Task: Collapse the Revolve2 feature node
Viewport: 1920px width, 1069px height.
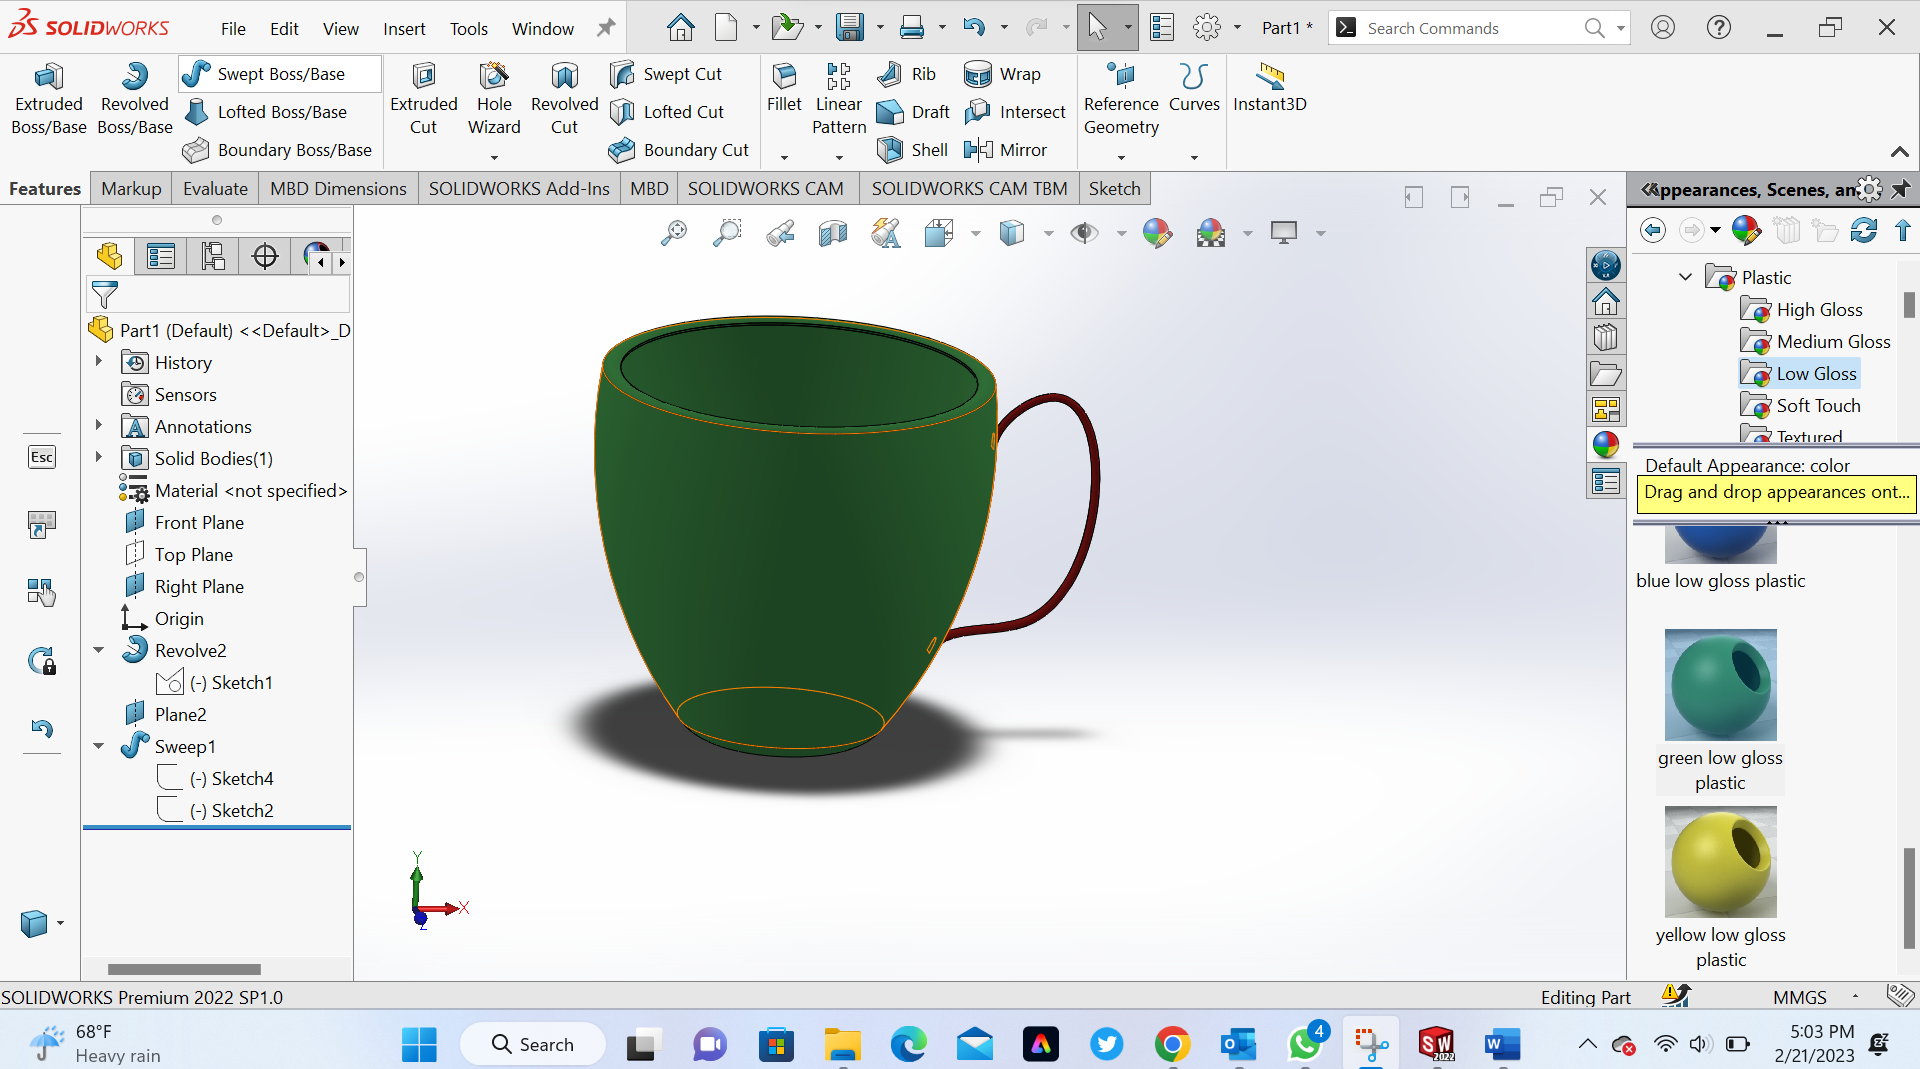Action: tap(98, 649)
